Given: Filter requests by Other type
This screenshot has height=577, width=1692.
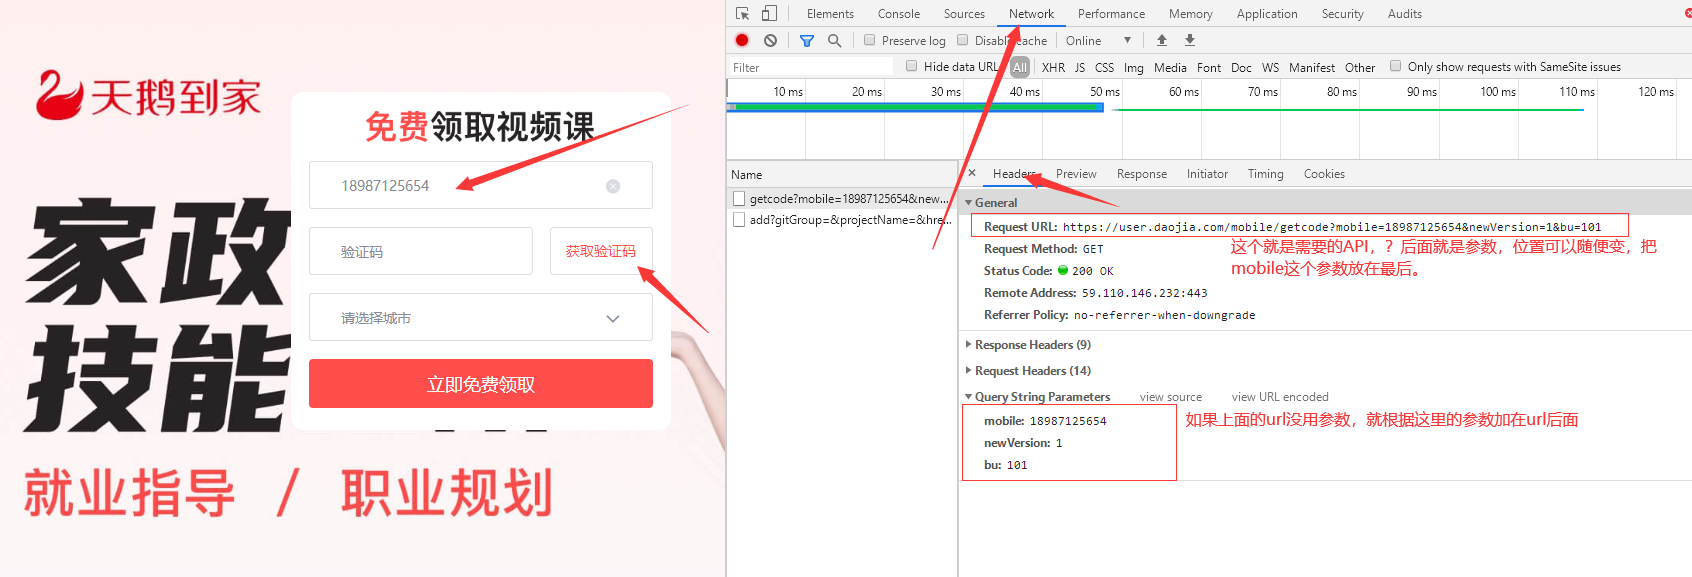Looking at the screenshot, I should coord(1360,67).
